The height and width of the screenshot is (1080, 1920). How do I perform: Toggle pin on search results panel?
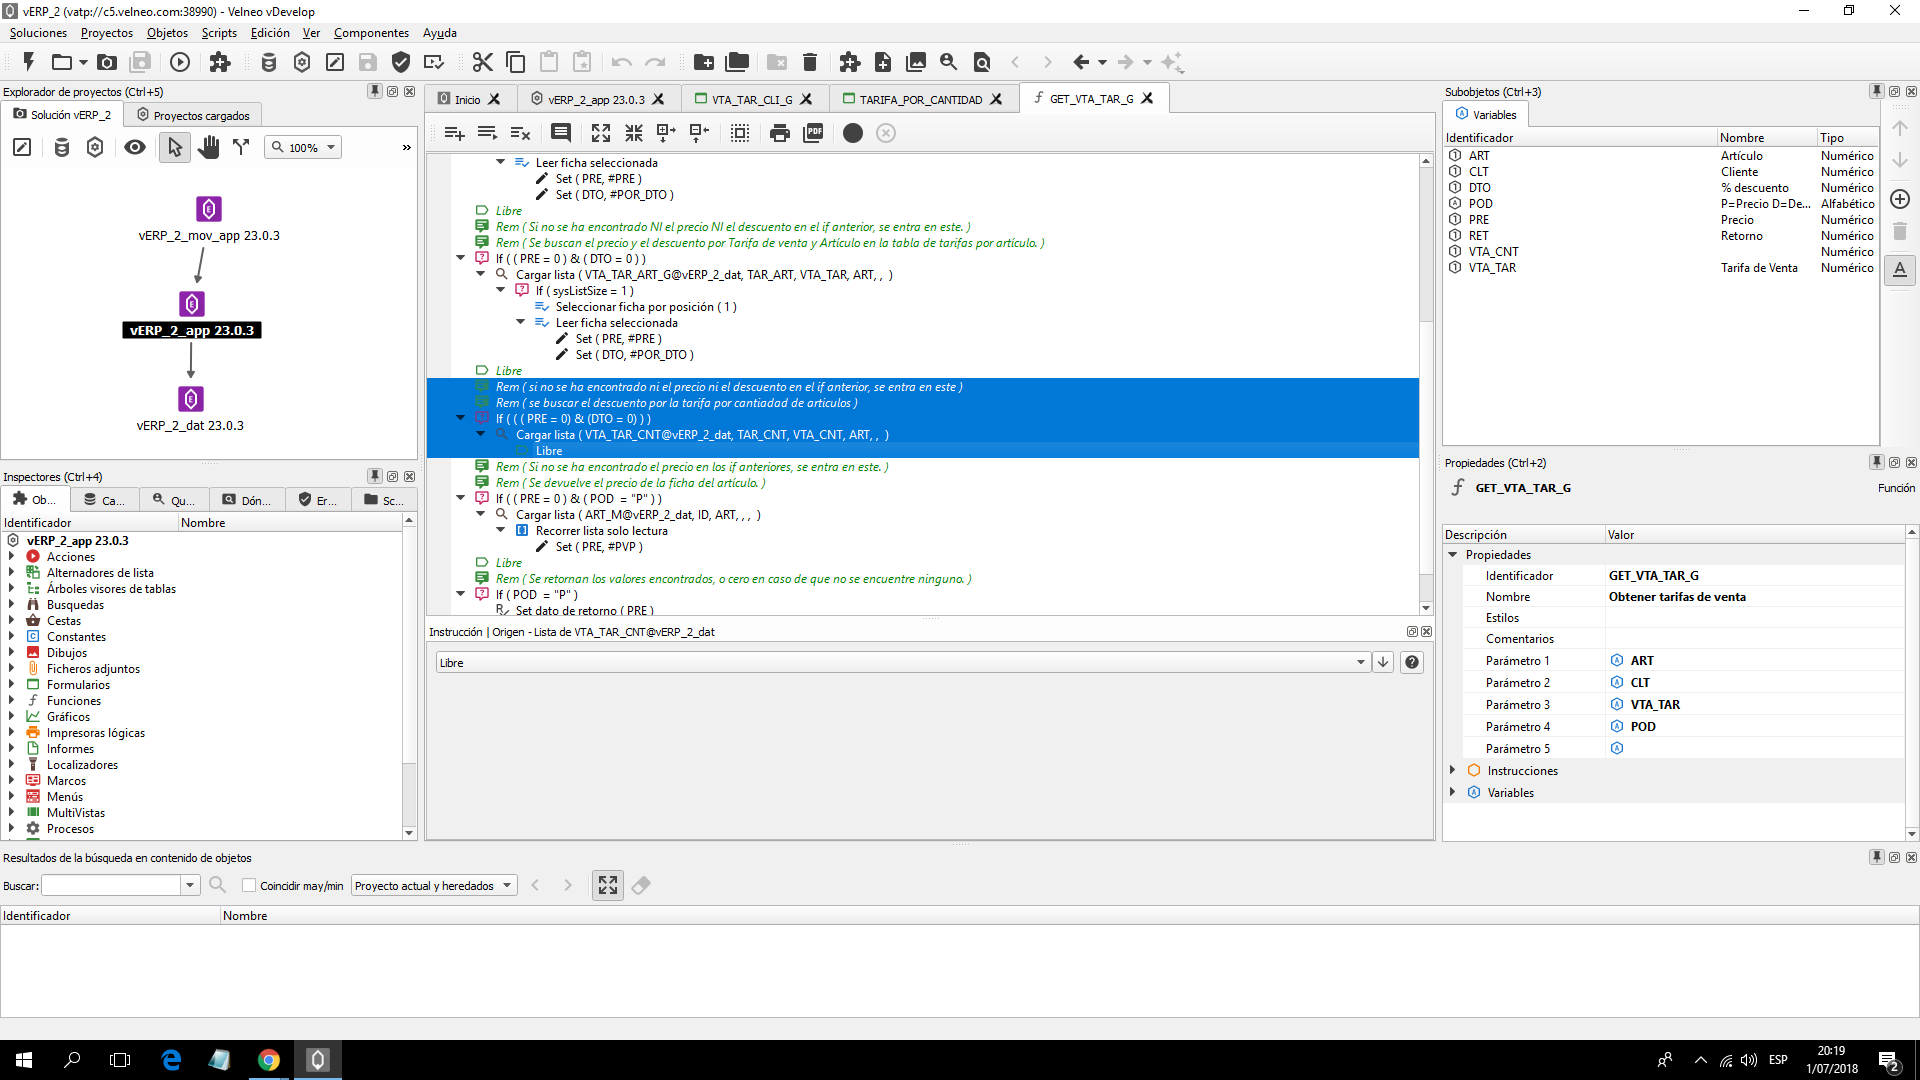pos(1877,857)
